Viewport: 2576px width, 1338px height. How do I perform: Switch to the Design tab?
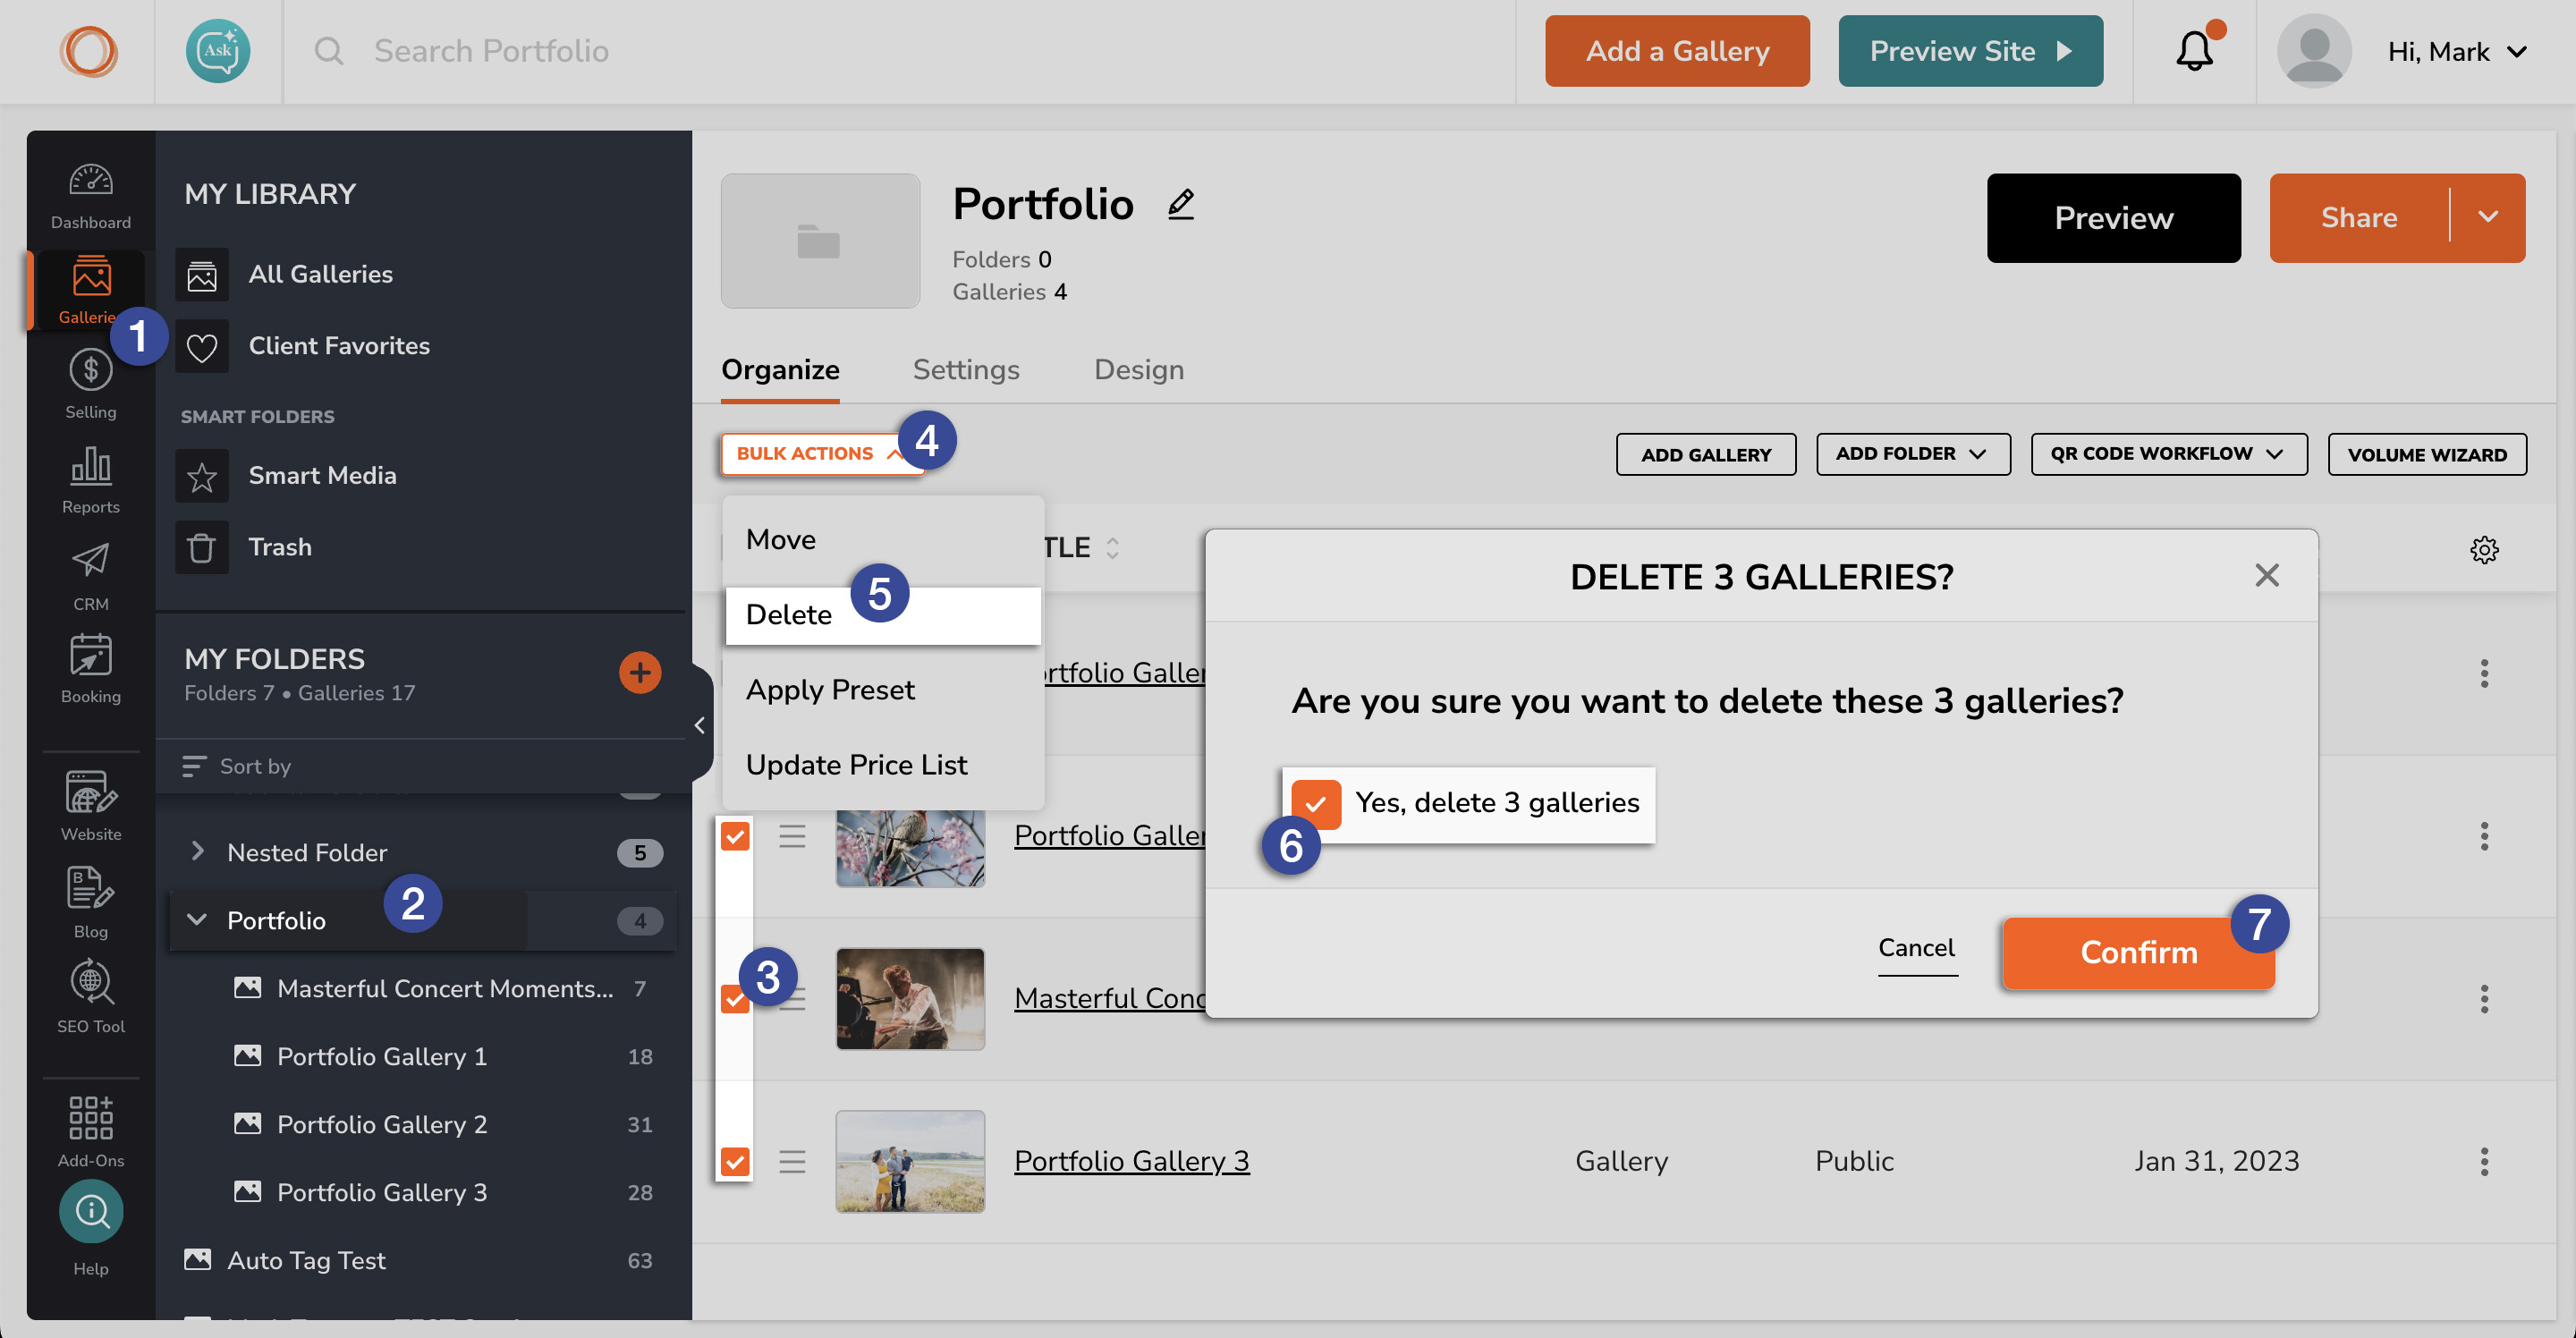(x=1139, y=370)
